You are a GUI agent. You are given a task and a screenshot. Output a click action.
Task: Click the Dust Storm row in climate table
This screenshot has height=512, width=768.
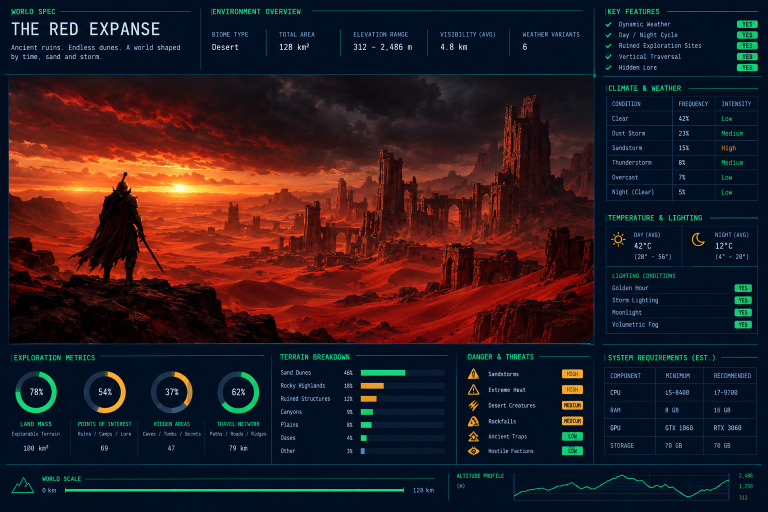pos(681,133)
